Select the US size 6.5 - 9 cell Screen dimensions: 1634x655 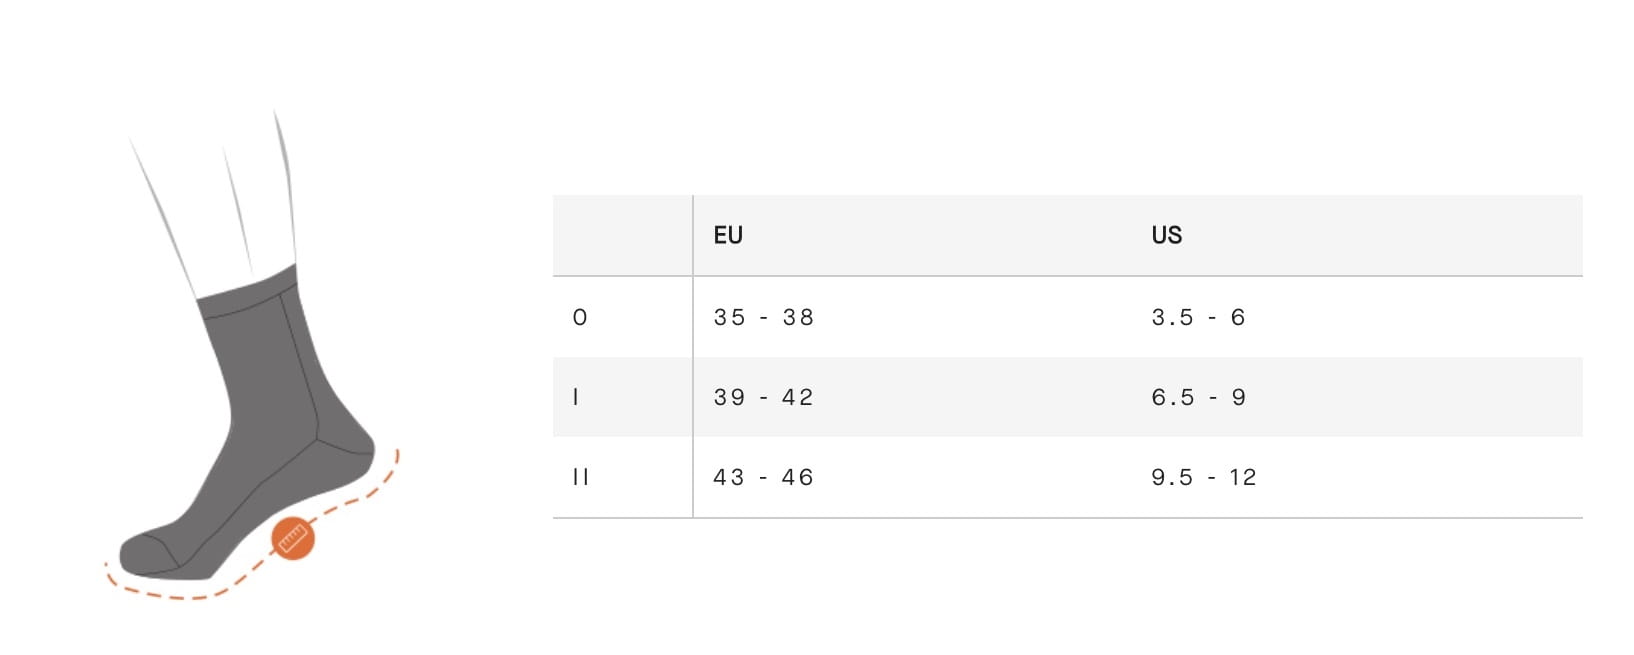coord(1198,397)
